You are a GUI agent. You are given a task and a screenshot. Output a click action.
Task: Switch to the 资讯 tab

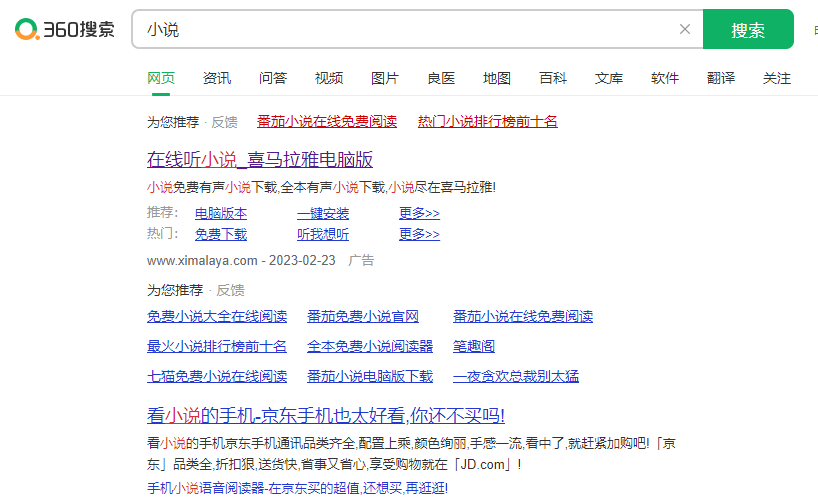click(216, 78)
